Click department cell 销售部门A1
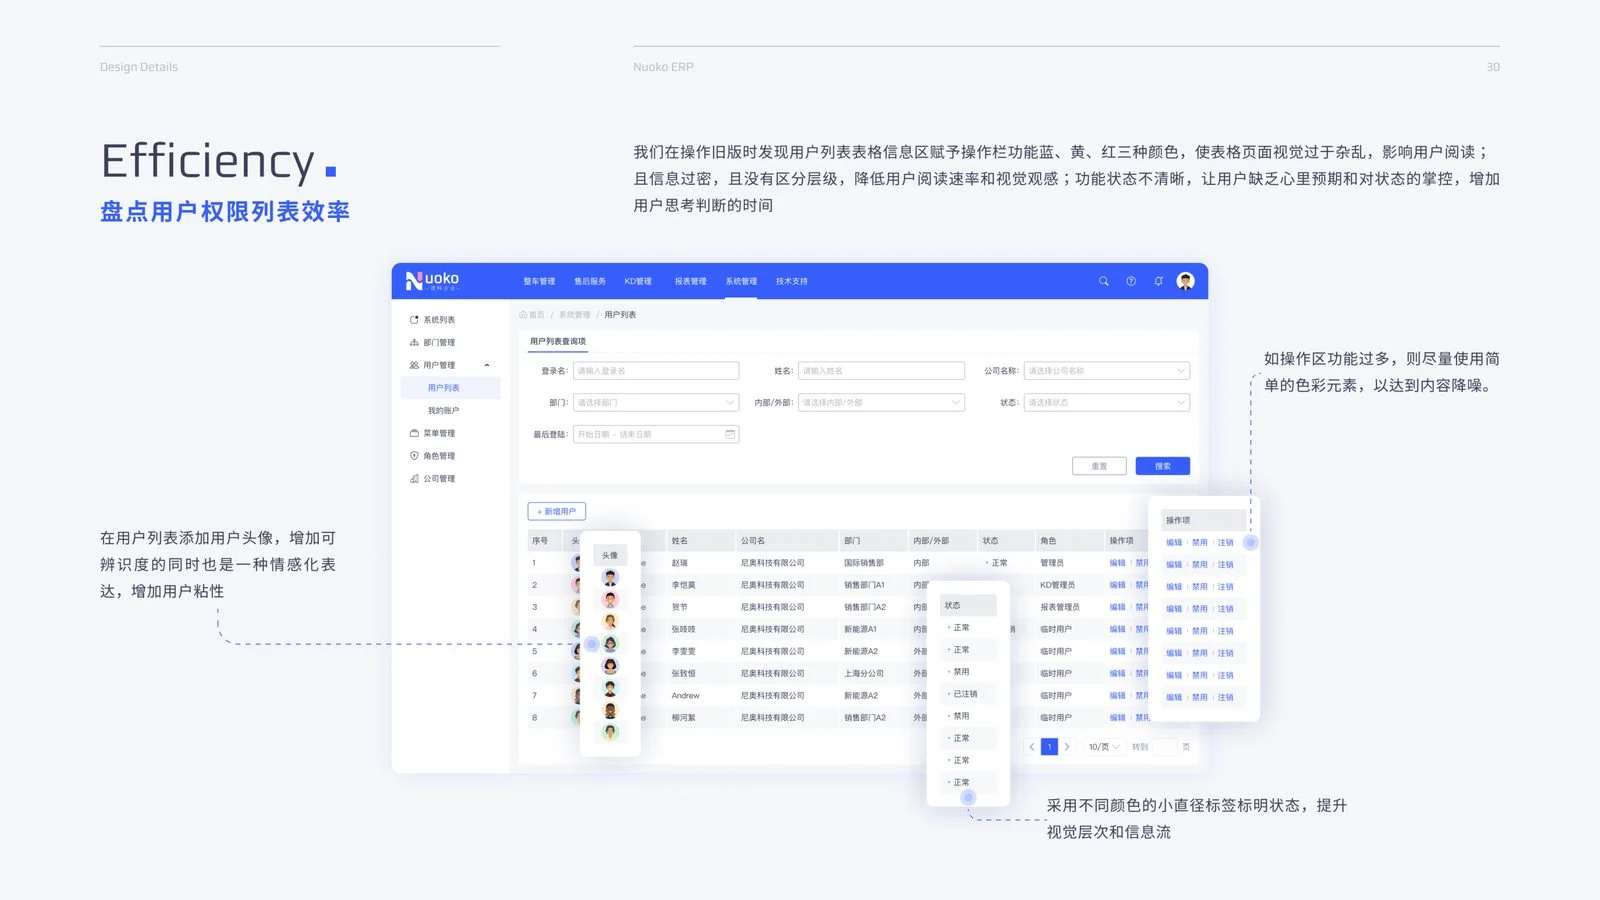The height and width of the screenshot is (900, 1600). tap(865, 585)
